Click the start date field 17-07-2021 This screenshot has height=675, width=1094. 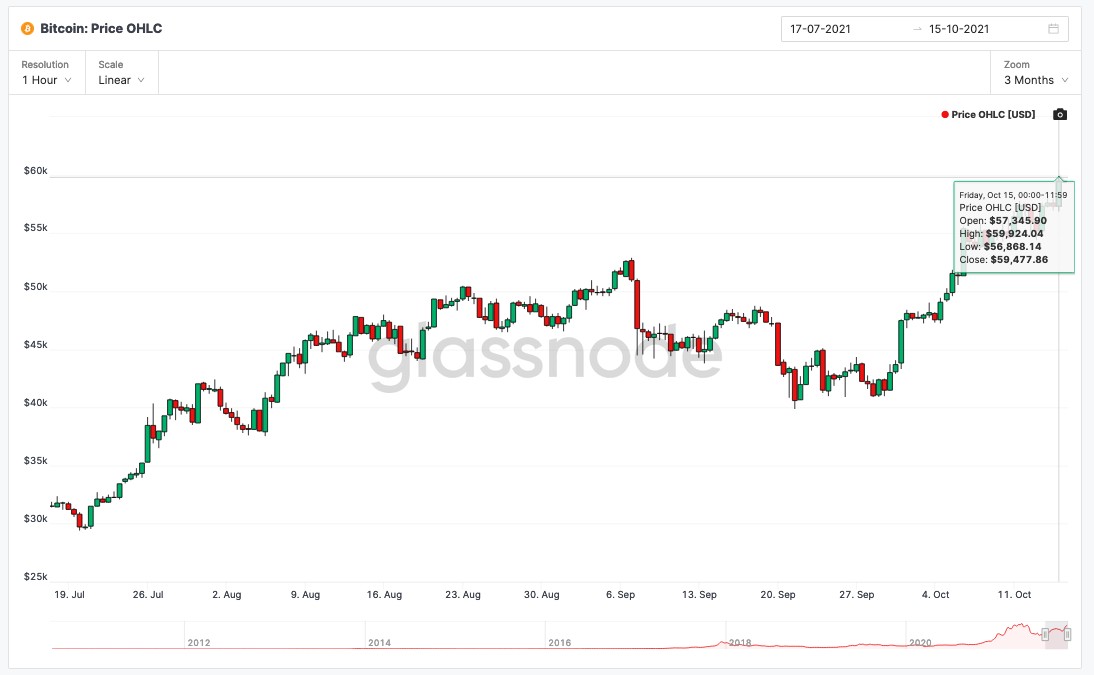click(x=820, y=29)
